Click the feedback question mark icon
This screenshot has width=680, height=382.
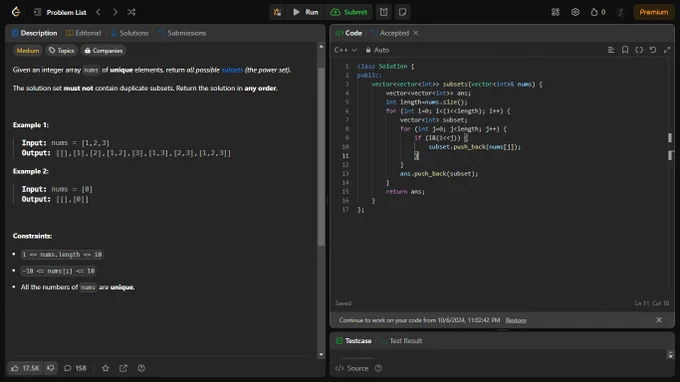click(141, 368)
